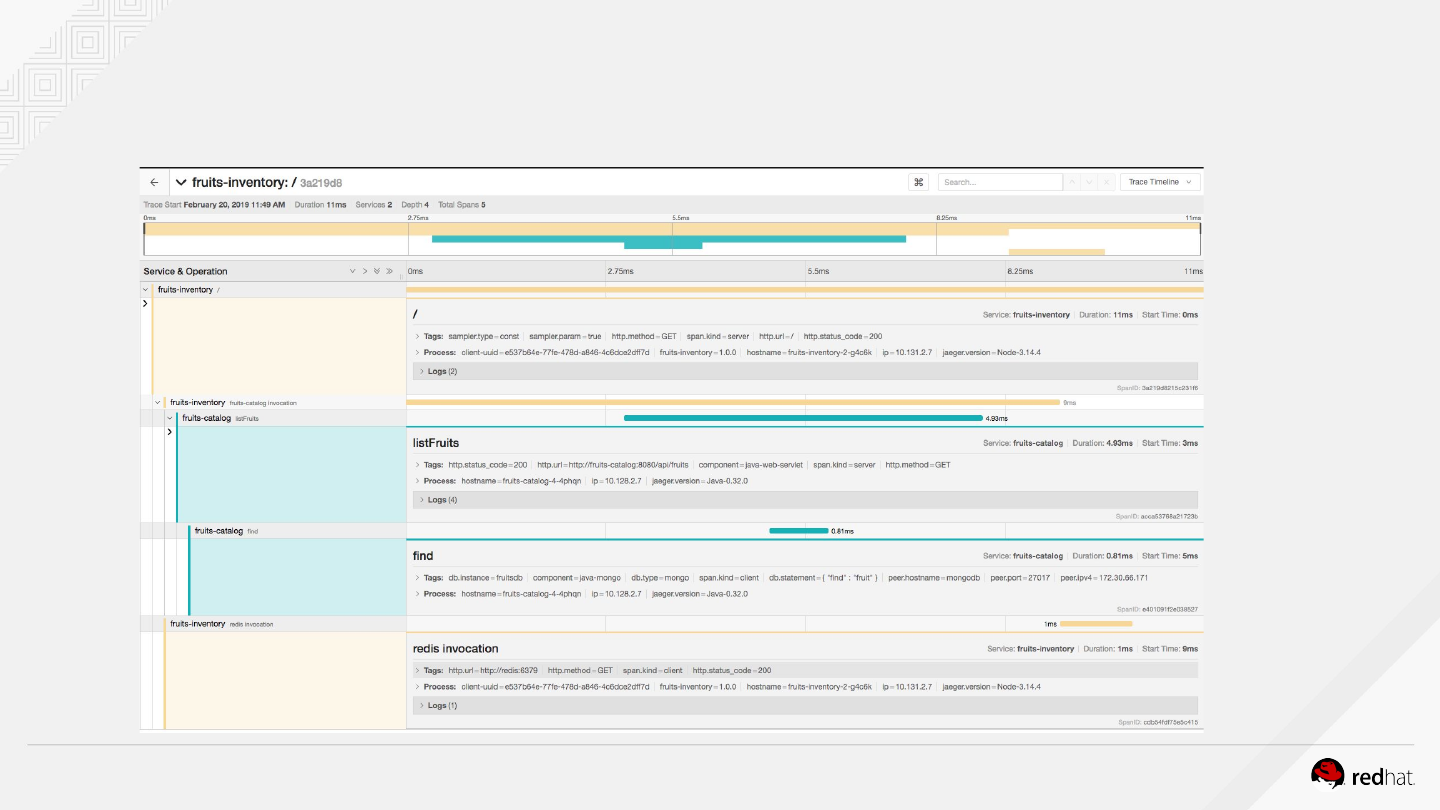The image size is (1440, 810).
Task: Click the collapse one level chevron icon
Action: (x=365, y=271)
